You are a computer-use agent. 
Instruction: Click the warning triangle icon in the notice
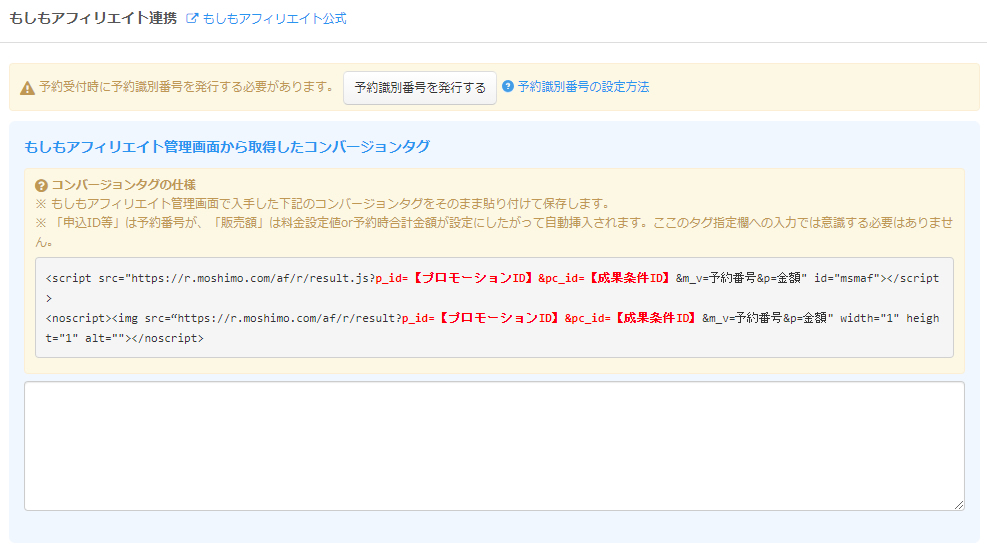click(x=27, y=88)
